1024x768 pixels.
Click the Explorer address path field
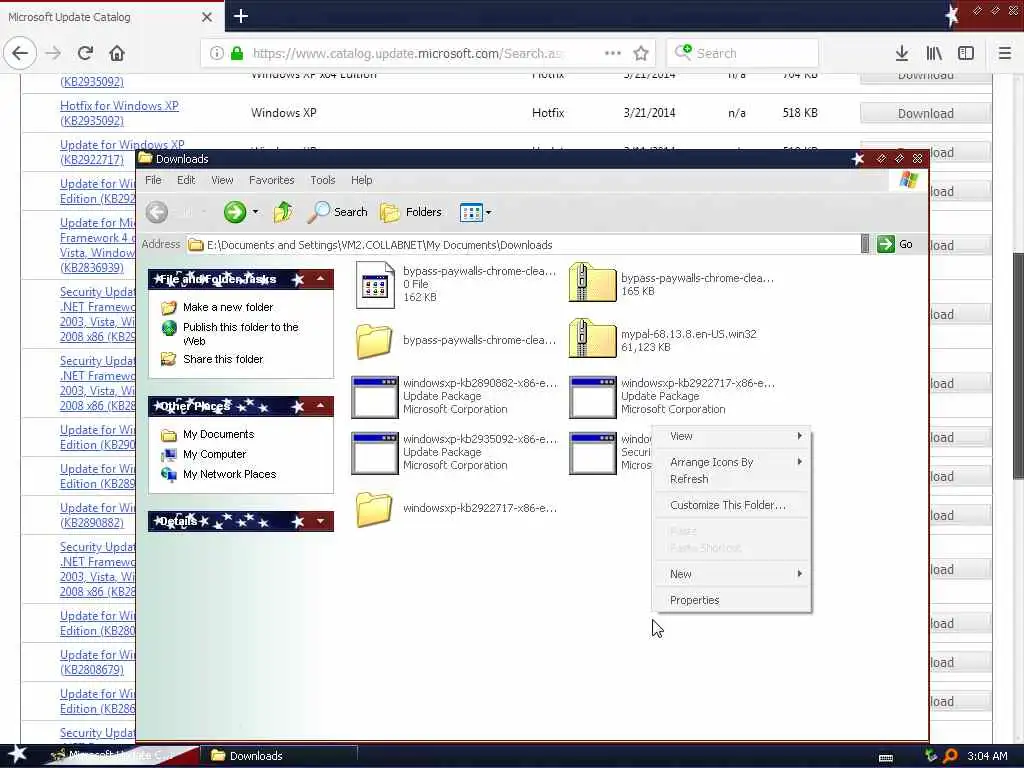coord(523,245)
